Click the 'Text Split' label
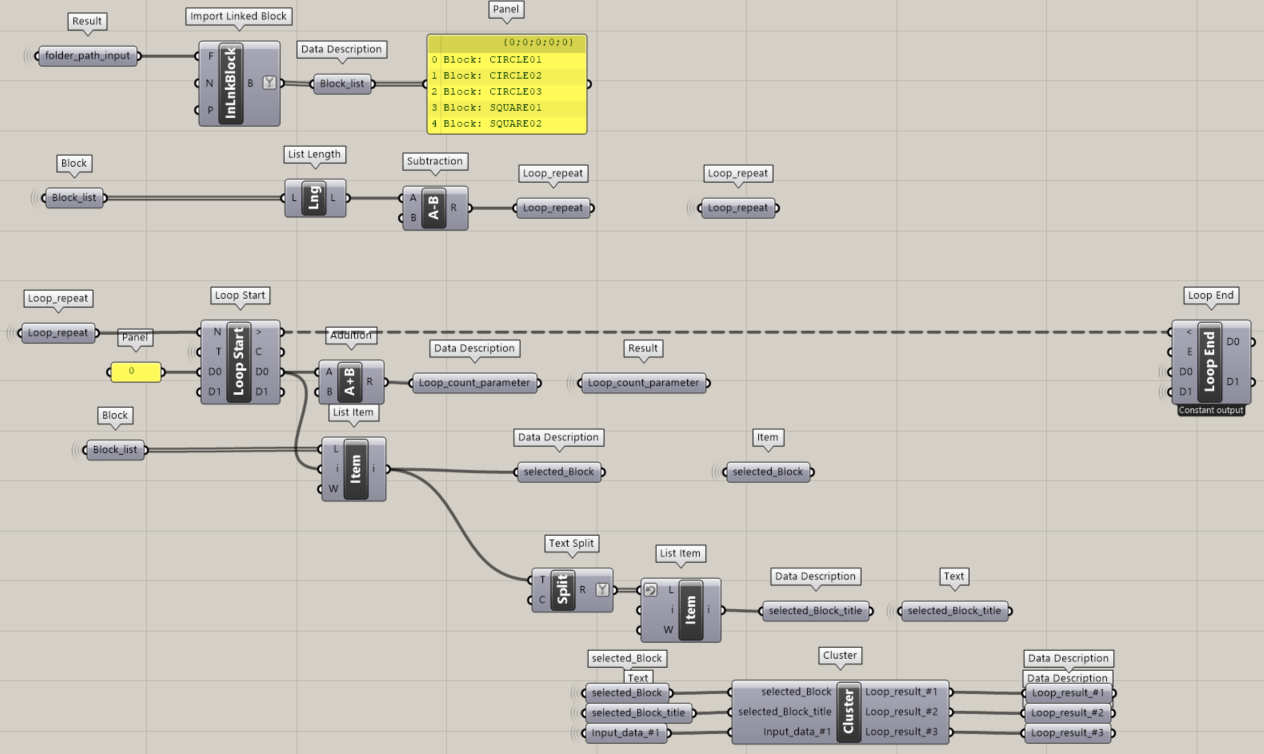Image resolution: width=1264 pixels, height=754 pixels. tap(572, 543)
